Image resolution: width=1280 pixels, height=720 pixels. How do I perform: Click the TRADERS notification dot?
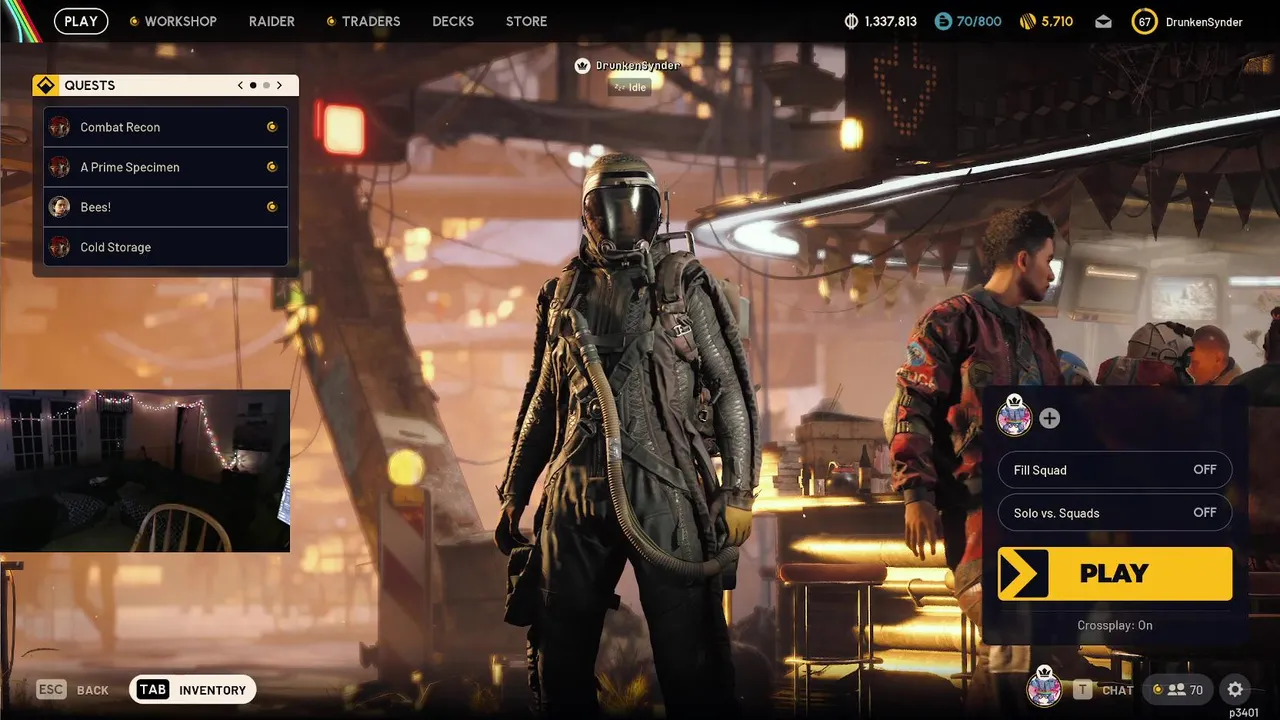(331, 21)
